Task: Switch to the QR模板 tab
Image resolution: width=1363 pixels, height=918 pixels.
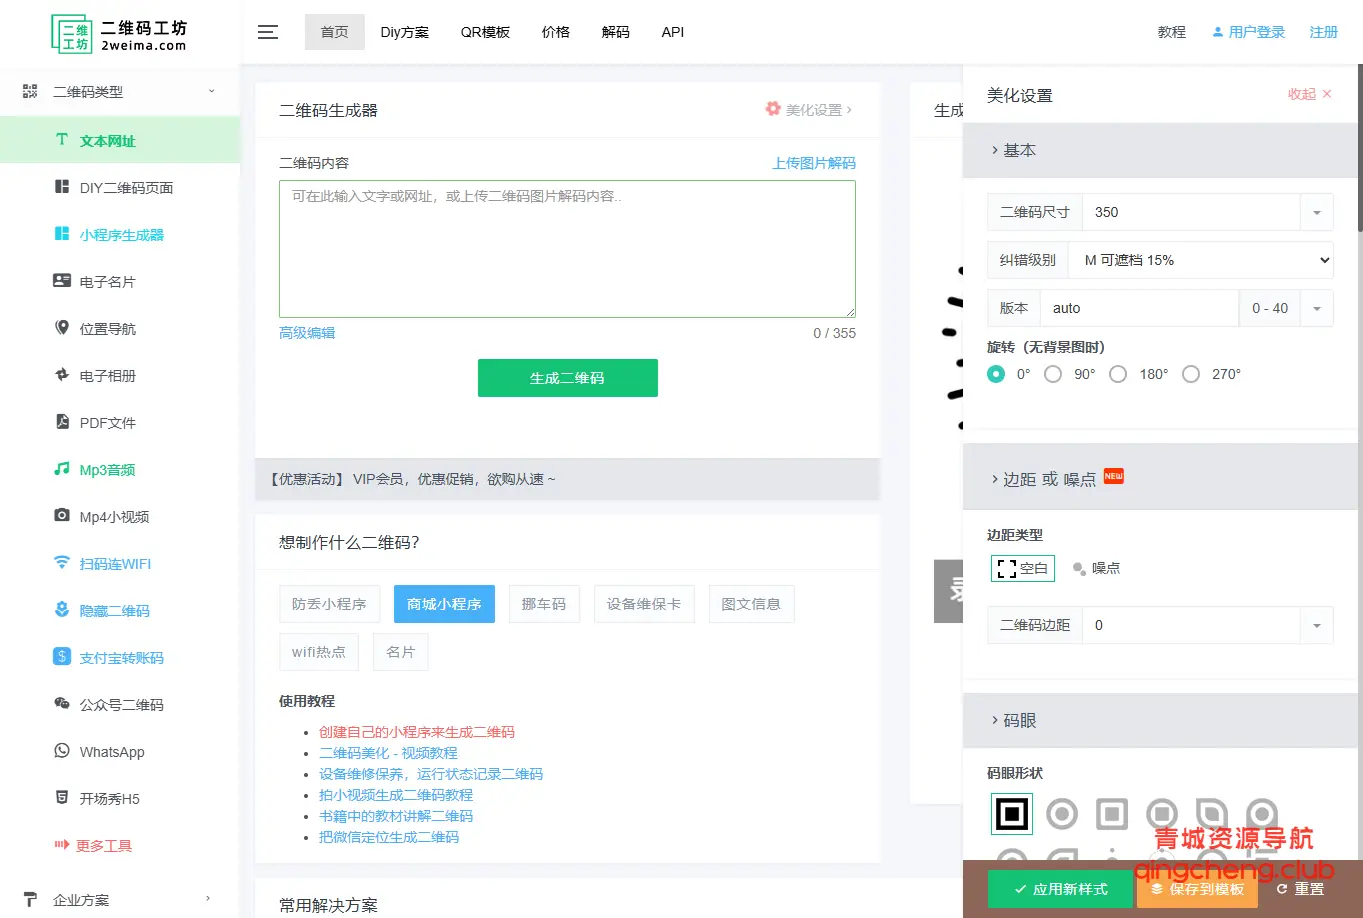Action: coord(485,31)
